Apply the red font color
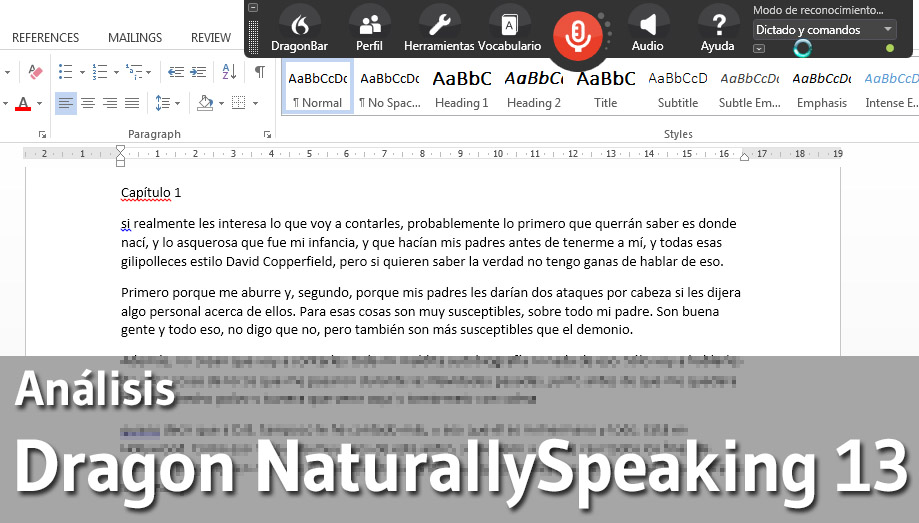Screen dimensions: 919x523 point(23,104)
